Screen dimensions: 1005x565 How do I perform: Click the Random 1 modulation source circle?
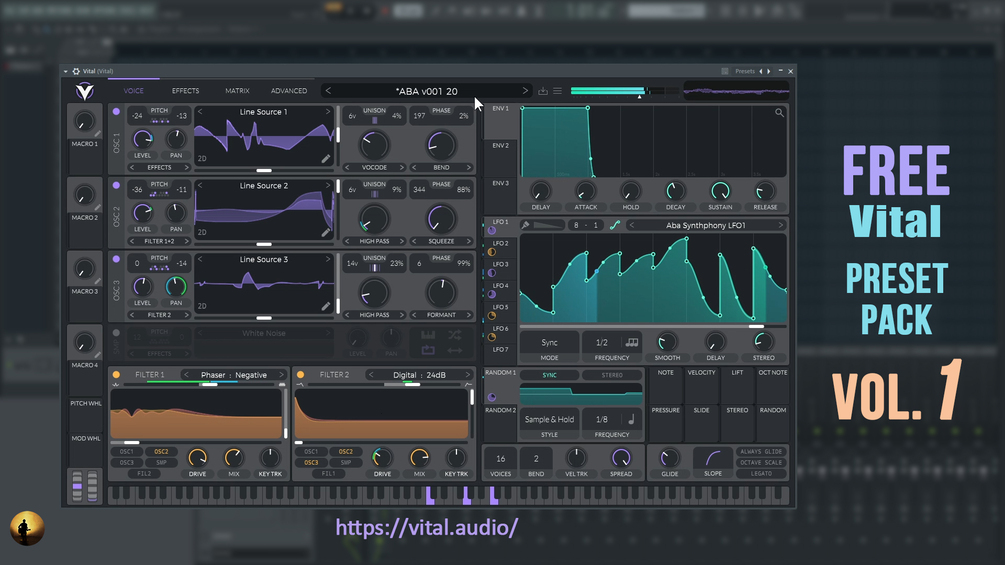click(x=492, y=397)
